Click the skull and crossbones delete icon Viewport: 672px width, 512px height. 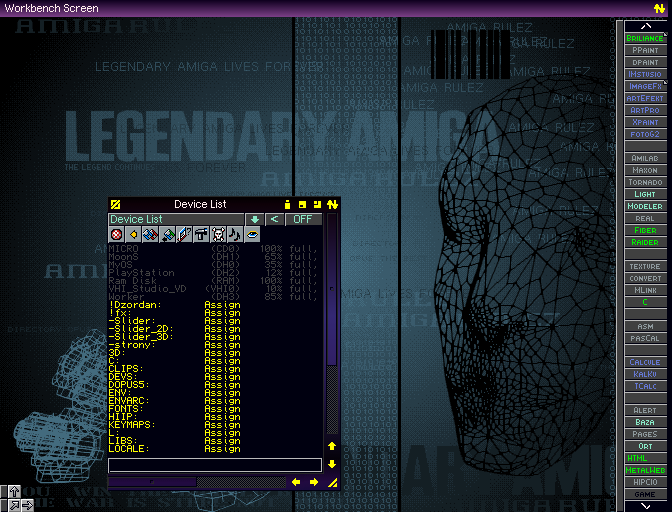[218, 235]
